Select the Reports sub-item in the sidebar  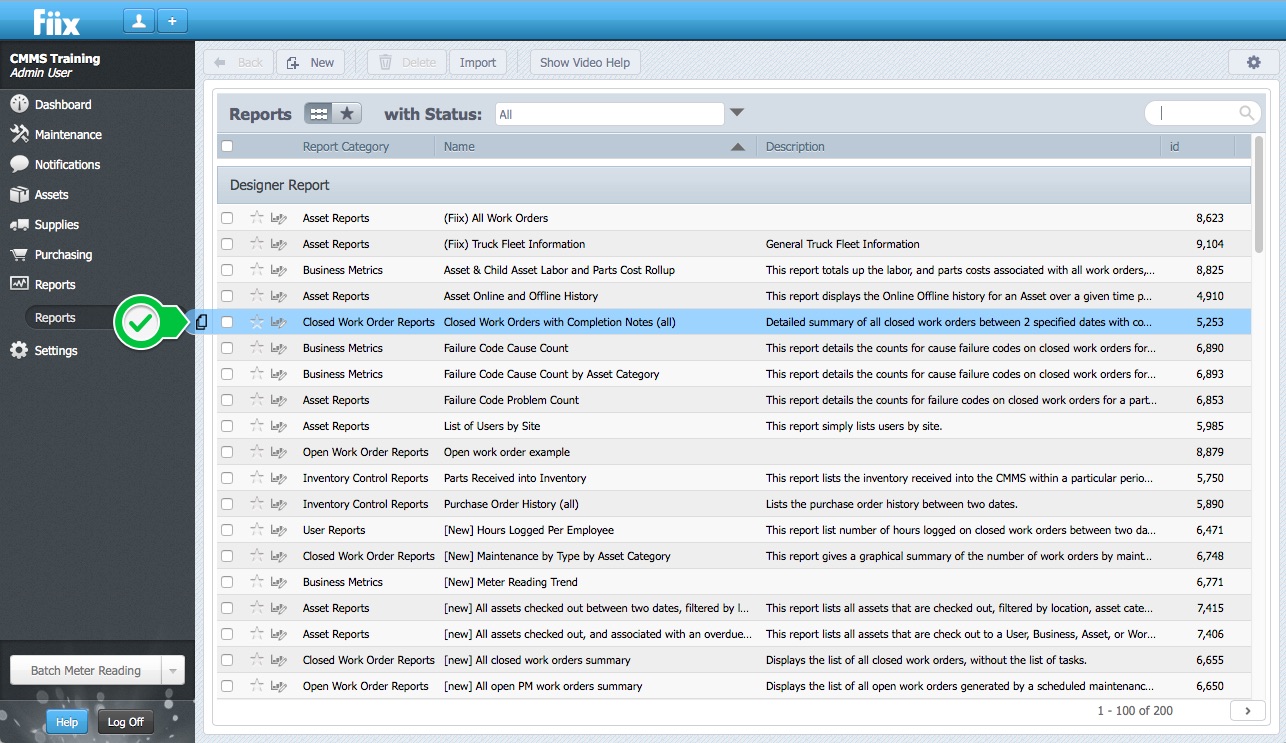tap(55, 318)
